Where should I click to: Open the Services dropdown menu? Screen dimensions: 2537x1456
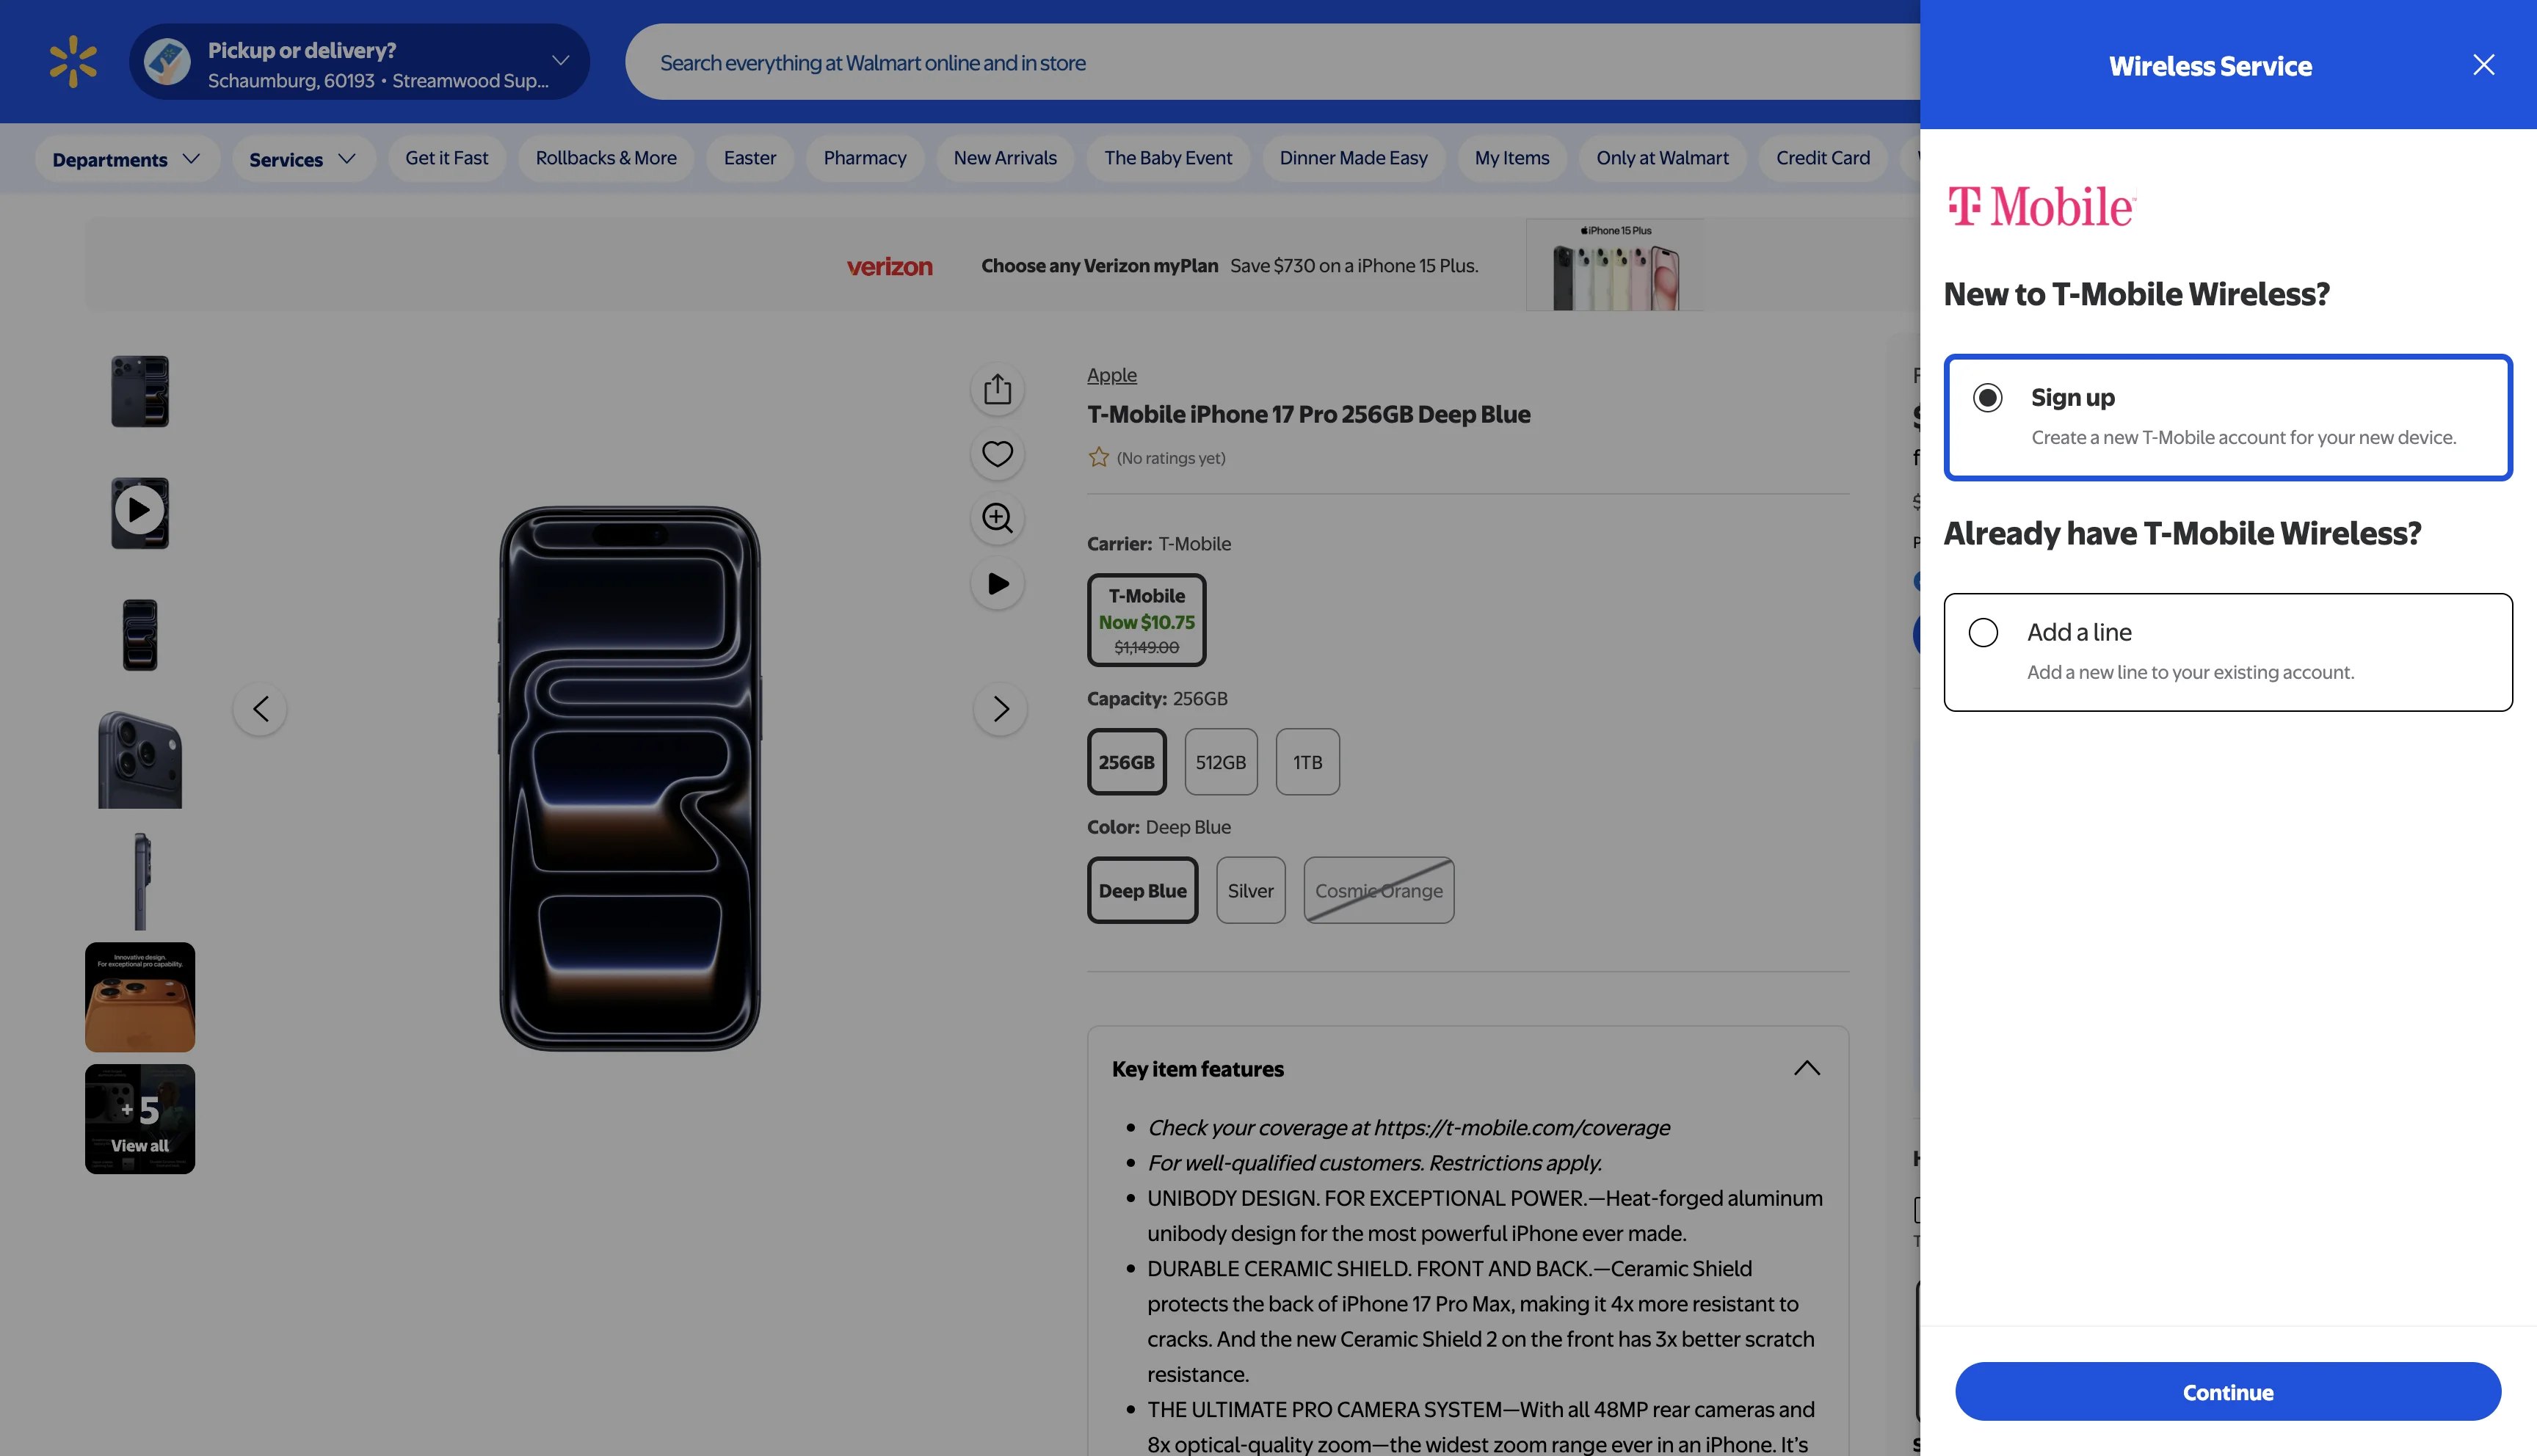(x=302, y=159)
